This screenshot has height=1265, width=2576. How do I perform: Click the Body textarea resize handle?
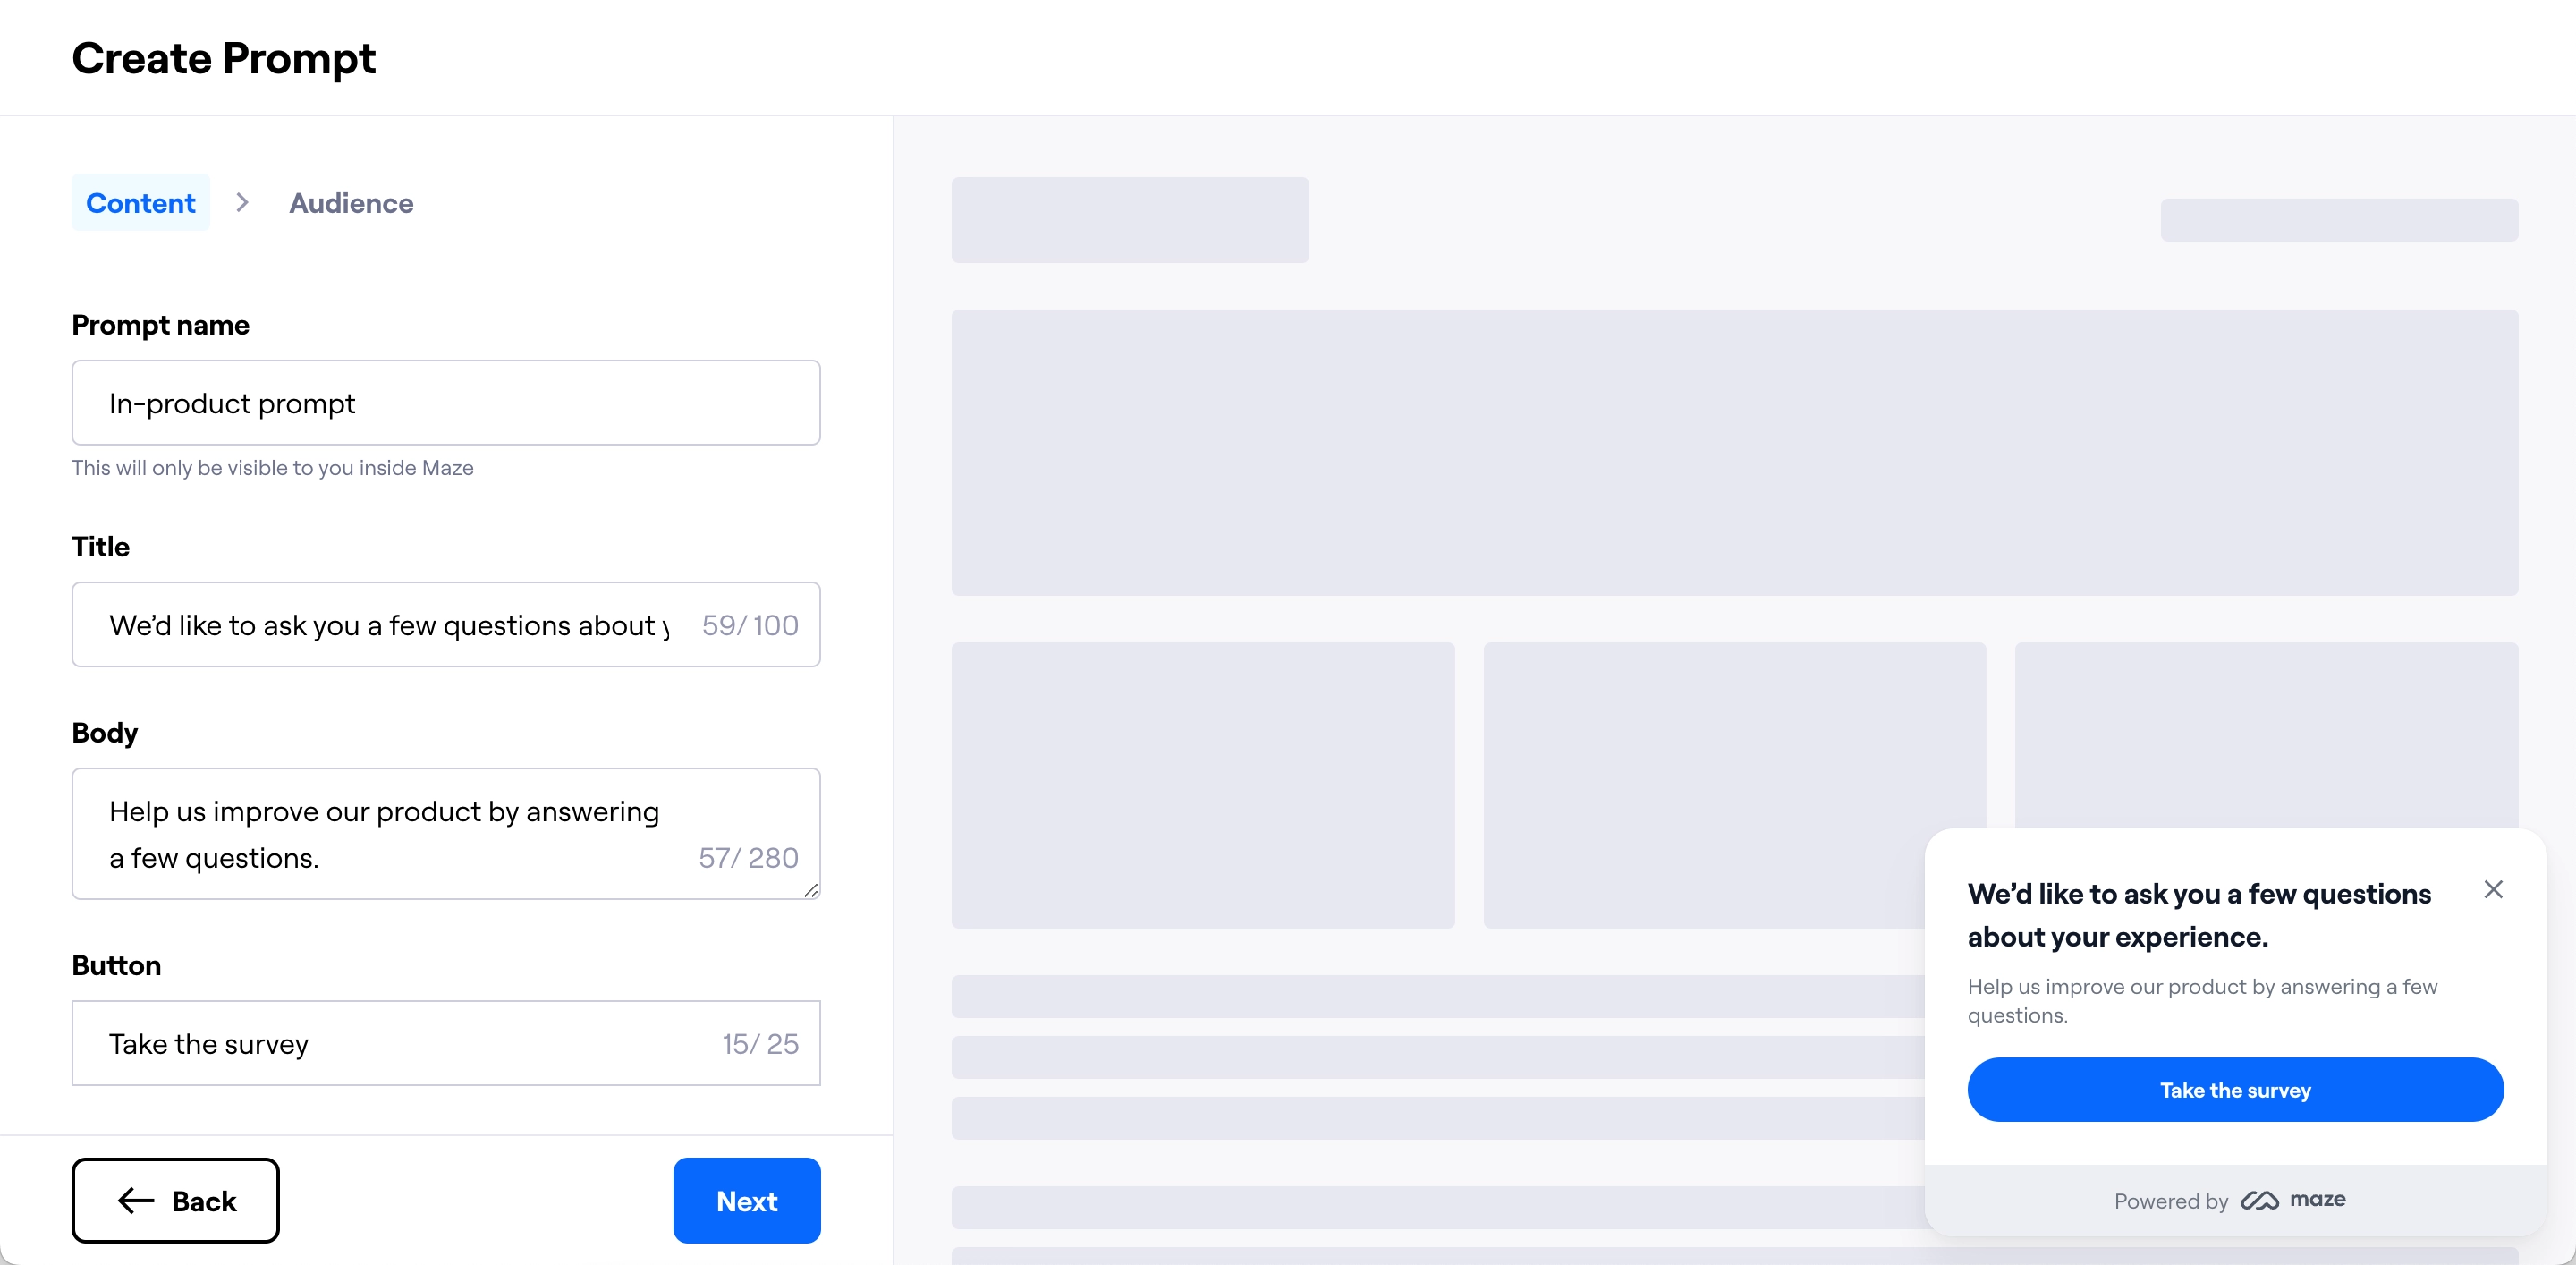point(810,889)
